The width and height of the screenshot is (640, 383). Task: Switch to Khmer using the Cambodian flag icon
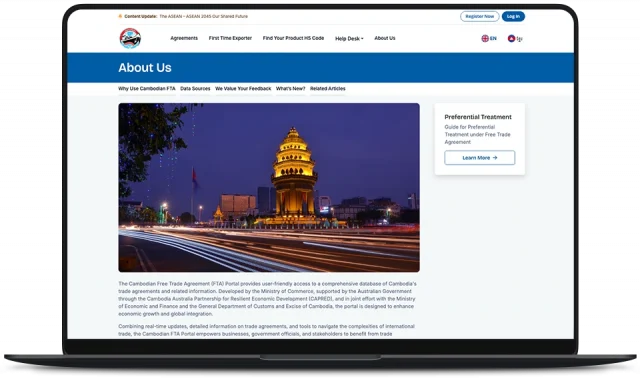pos(511,38)
